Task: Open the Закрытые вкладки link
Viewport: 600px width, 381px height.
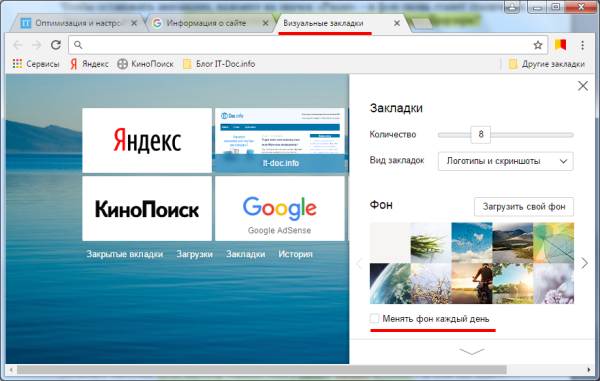Action: pyautogui.click(x=125, y=254)
